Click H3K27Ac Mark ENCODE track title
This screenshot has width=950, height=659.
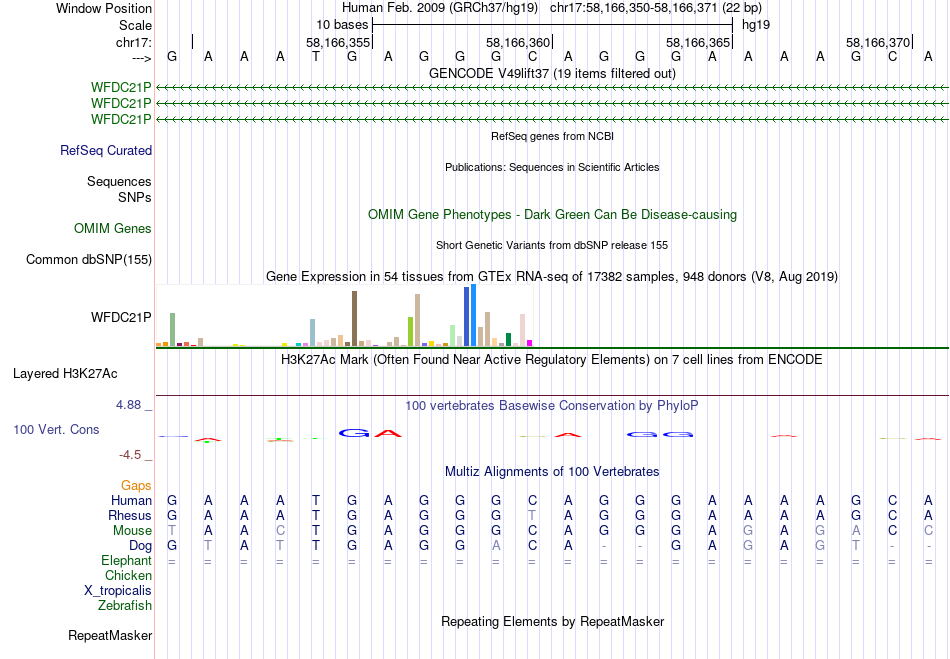click(x=552, y=360)
